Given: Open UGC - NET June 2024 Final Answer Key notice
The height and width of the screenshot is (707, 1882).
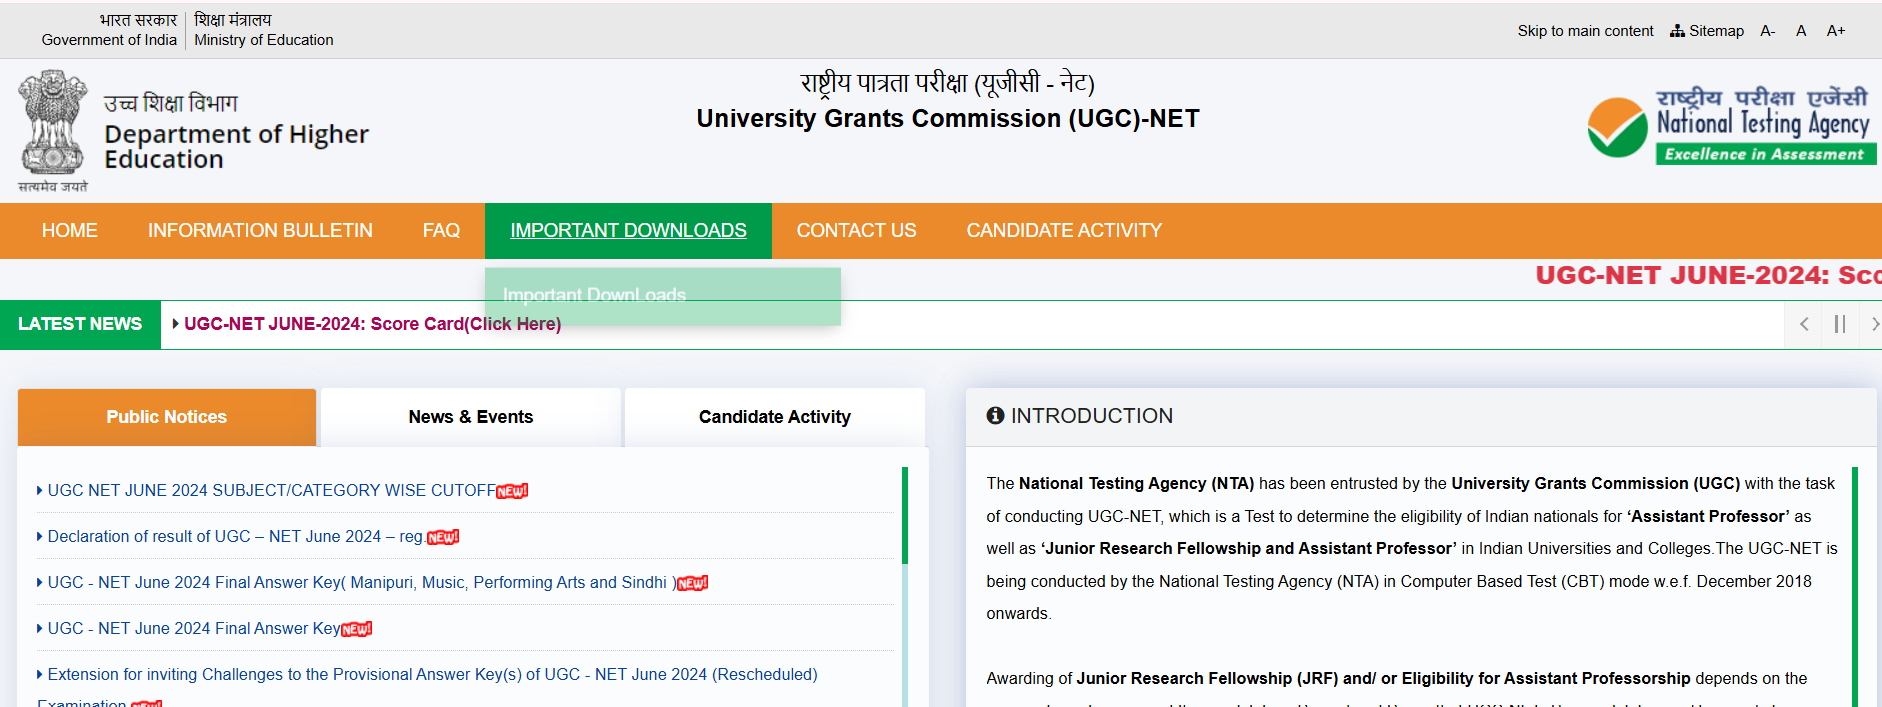Looking at the screenshot, I should [194, 629].
